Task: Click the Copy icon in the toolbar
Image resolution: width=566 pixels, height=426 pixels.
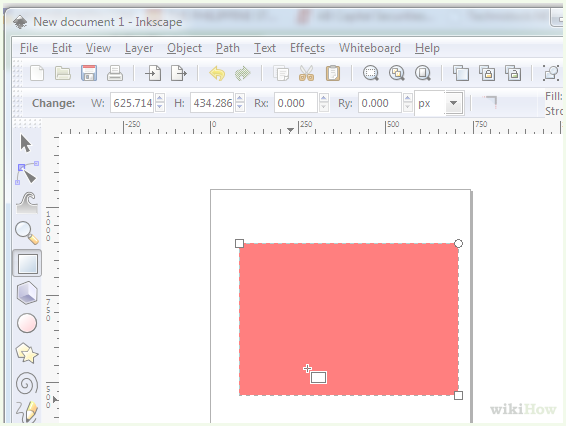Action: pos(281,73)
